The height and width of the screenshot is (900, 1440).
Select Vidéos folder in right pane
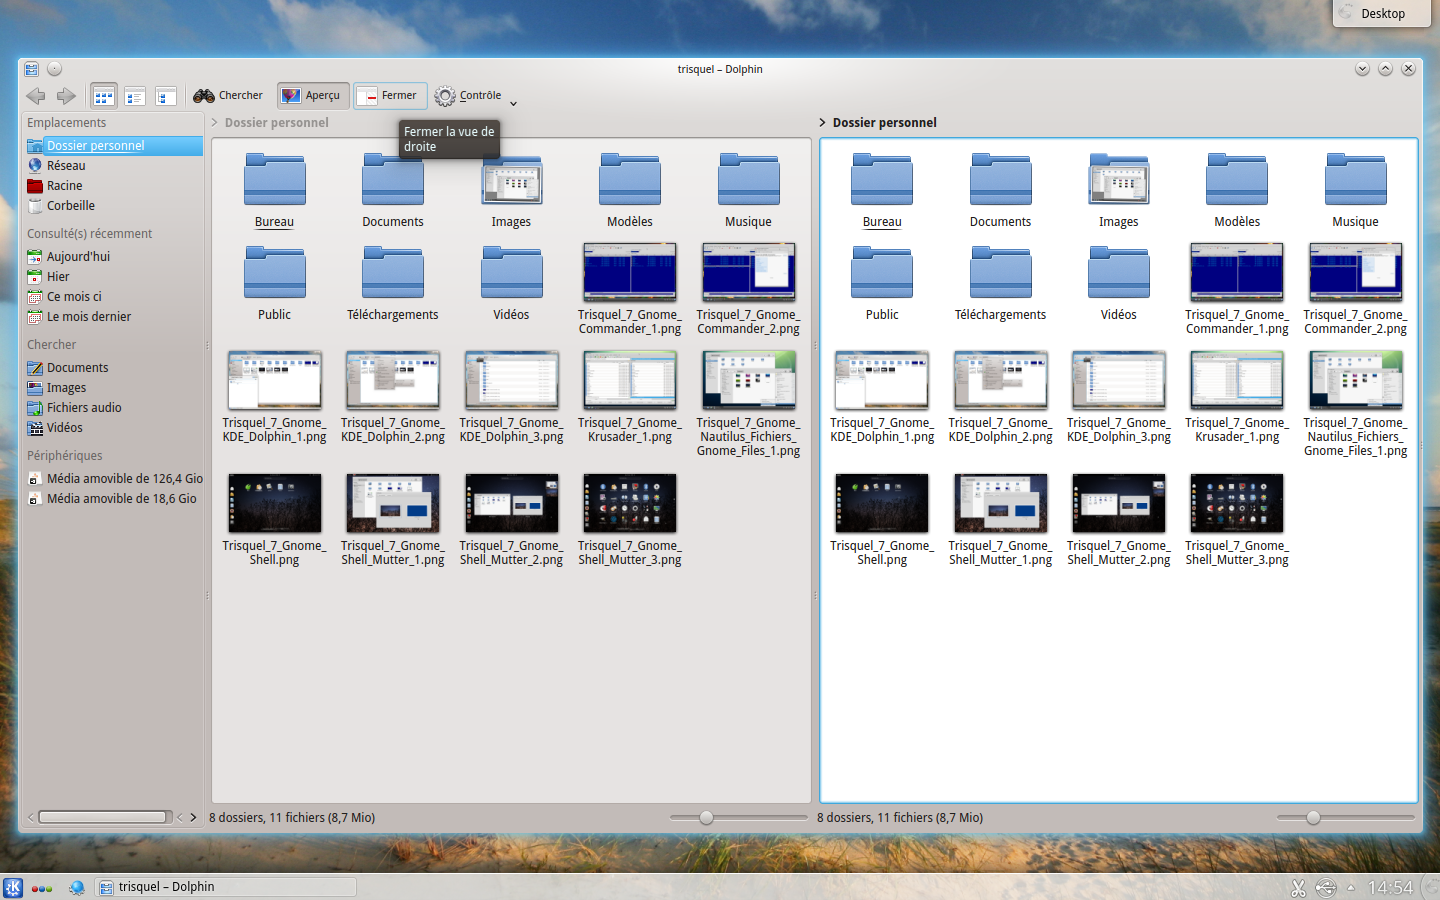[x=1119, y=283]
